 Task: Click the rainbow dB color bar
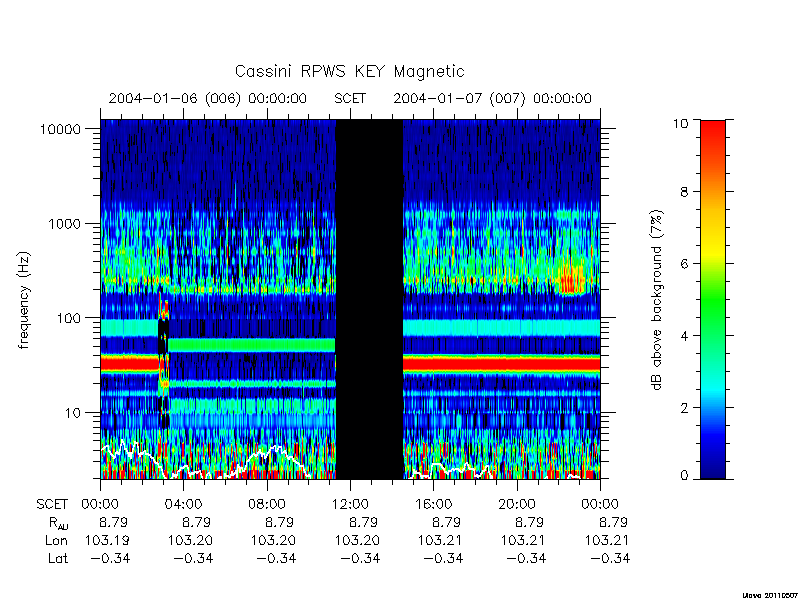[713, 299]
